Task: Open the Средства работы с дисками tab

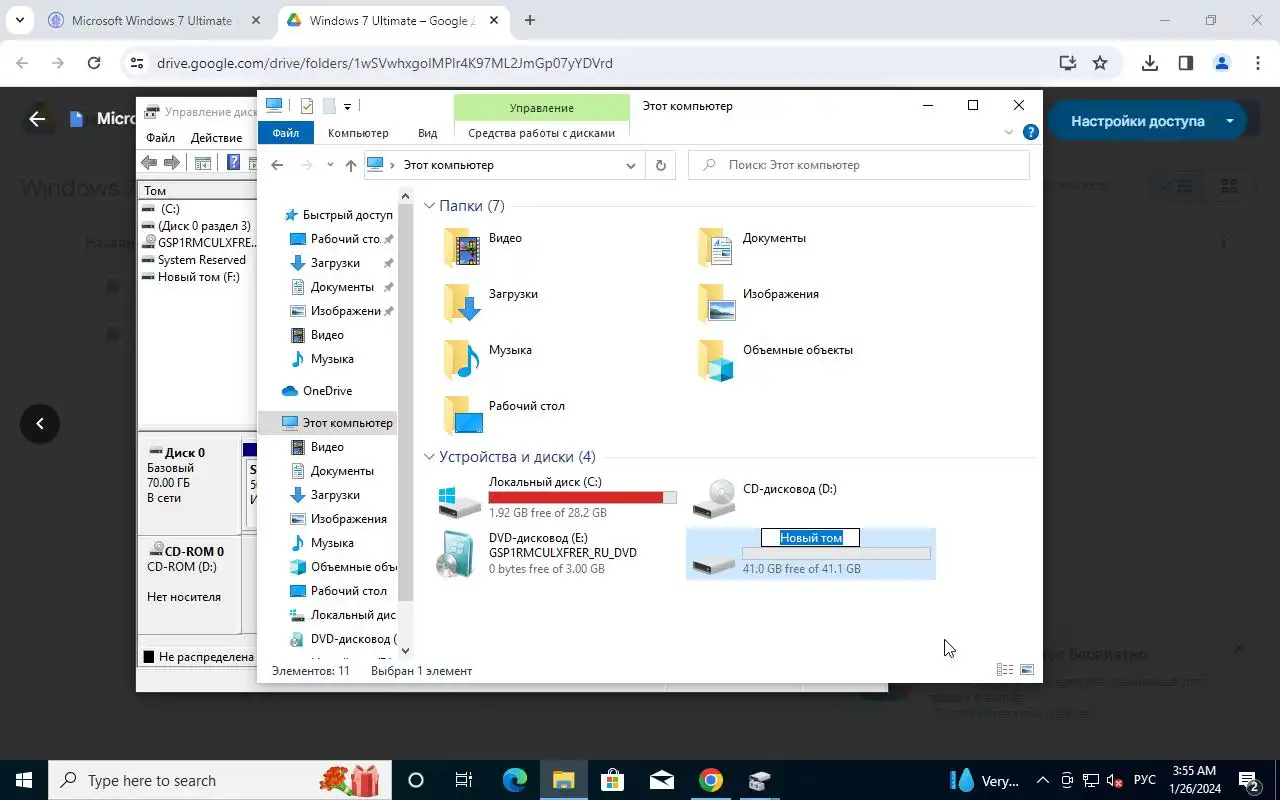Action: (541, 133)
